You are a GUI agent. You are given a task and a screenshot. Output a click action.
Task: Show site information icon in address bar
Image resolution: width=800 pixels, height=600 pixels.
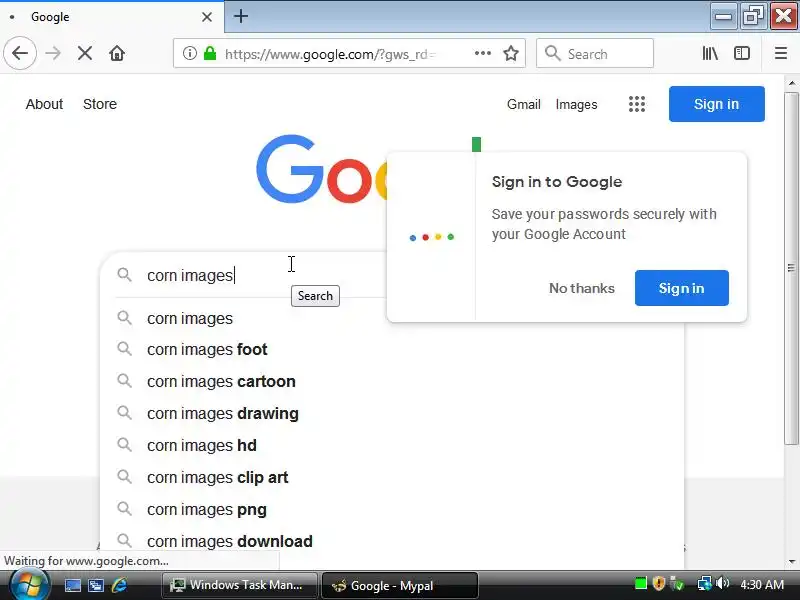[190, 53]
